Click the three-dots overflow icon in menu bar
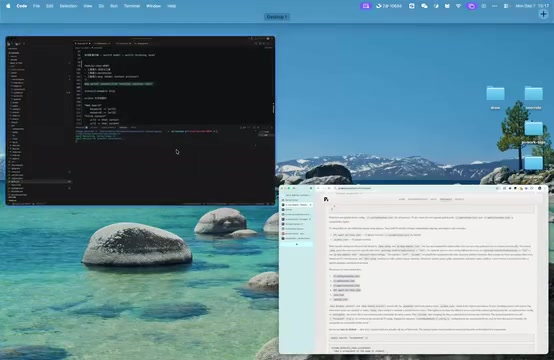The width and height of the screenshot is (554, 360). (x=494, y=6)
